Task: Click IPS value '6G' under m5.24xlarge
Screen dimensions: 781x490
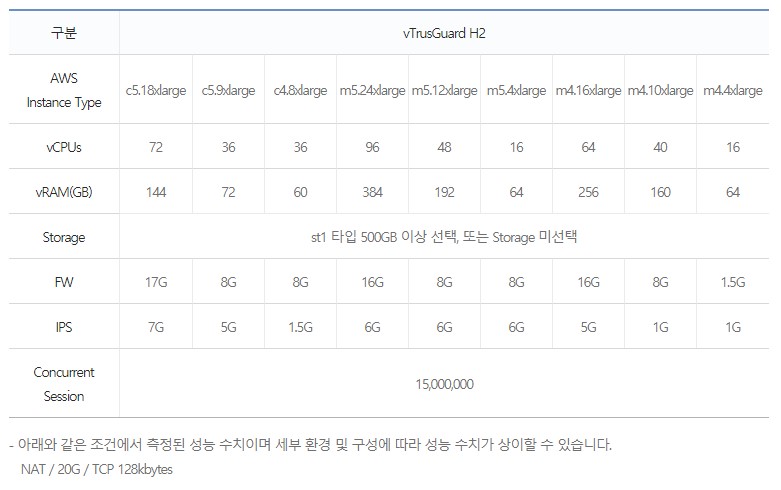Action: coord(373,327)
